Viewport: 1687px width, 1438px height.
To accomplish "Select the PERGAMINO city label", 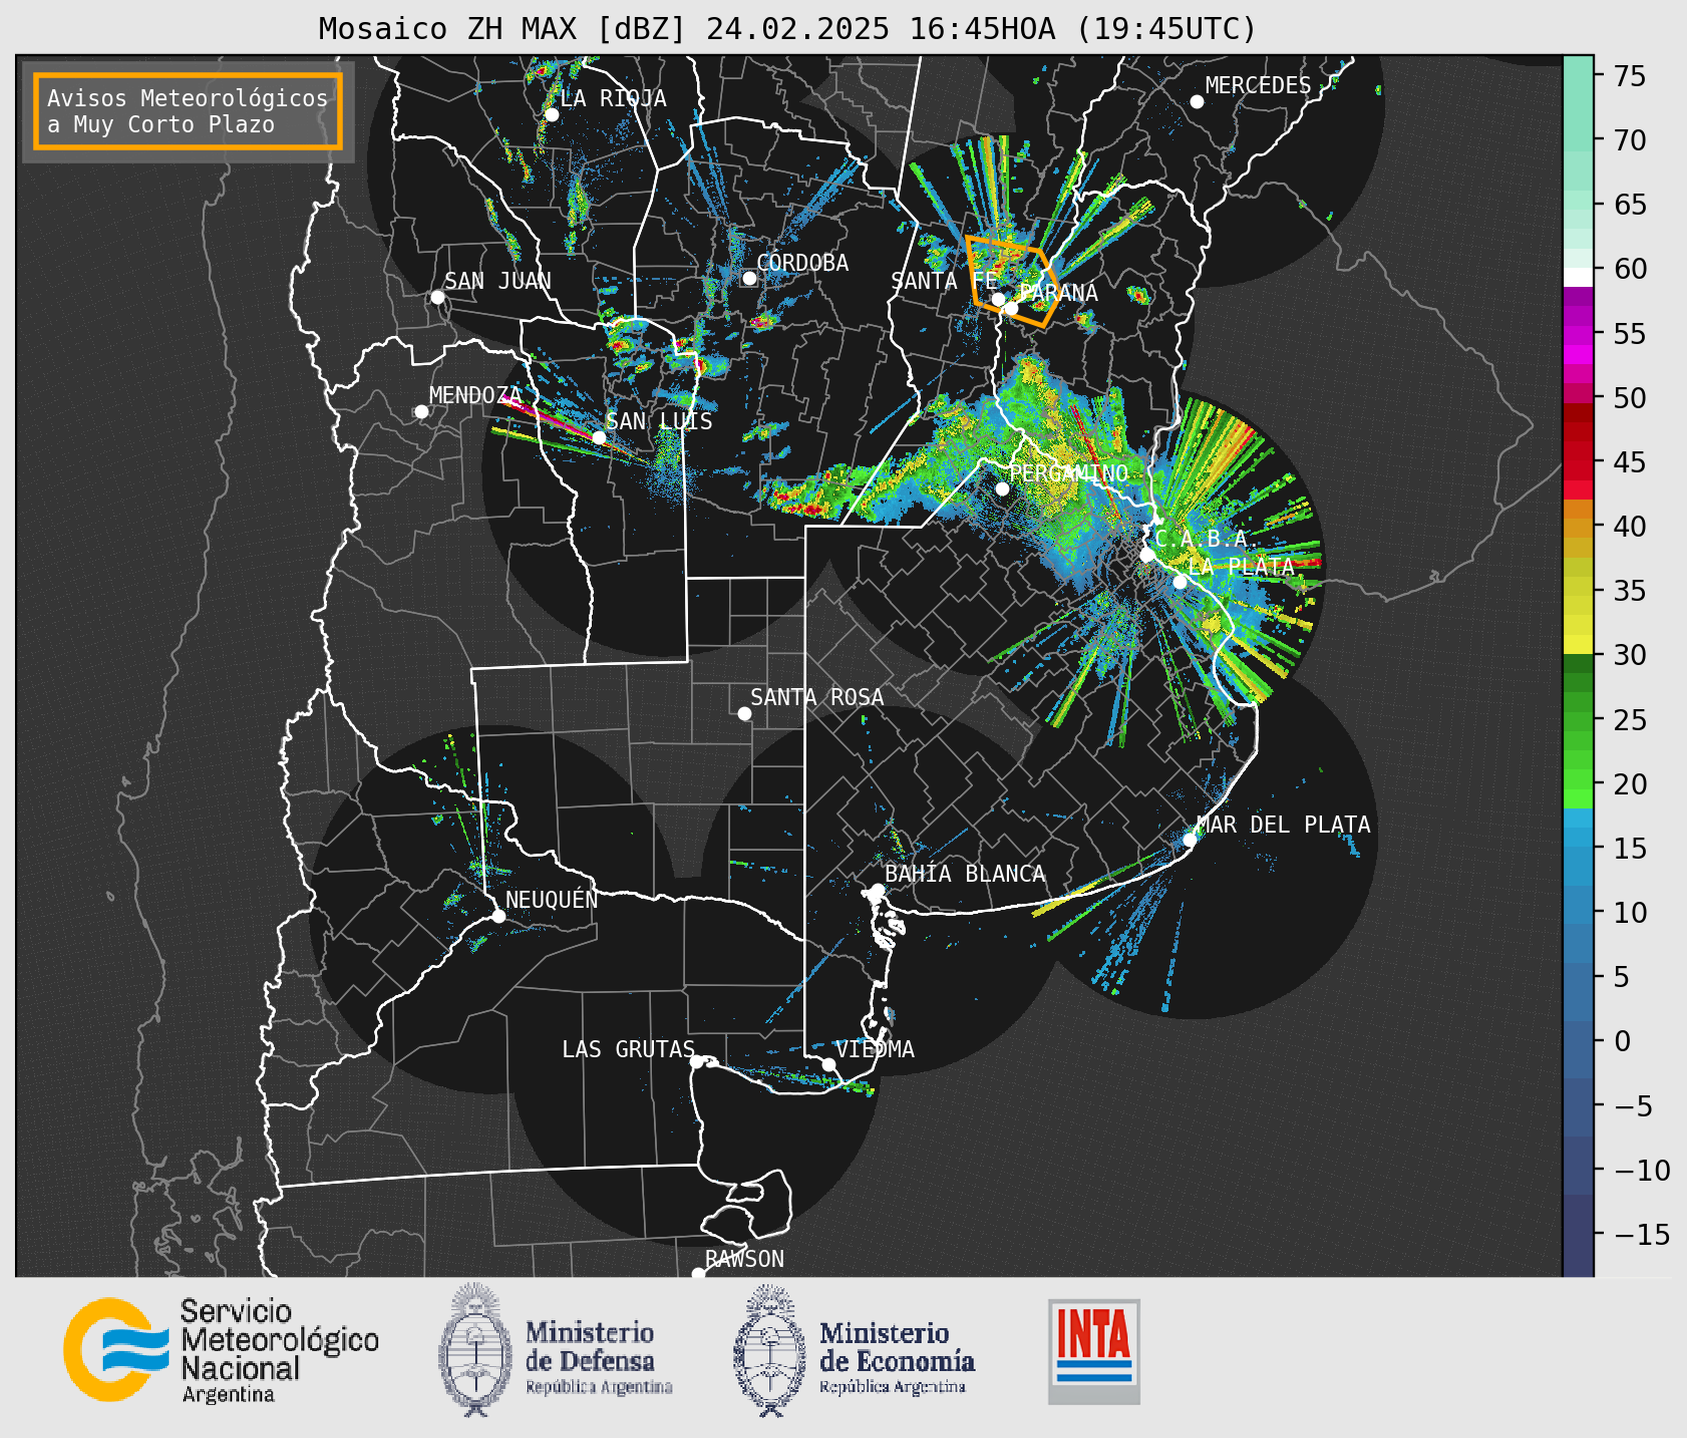I will (x=1069, y=473).
